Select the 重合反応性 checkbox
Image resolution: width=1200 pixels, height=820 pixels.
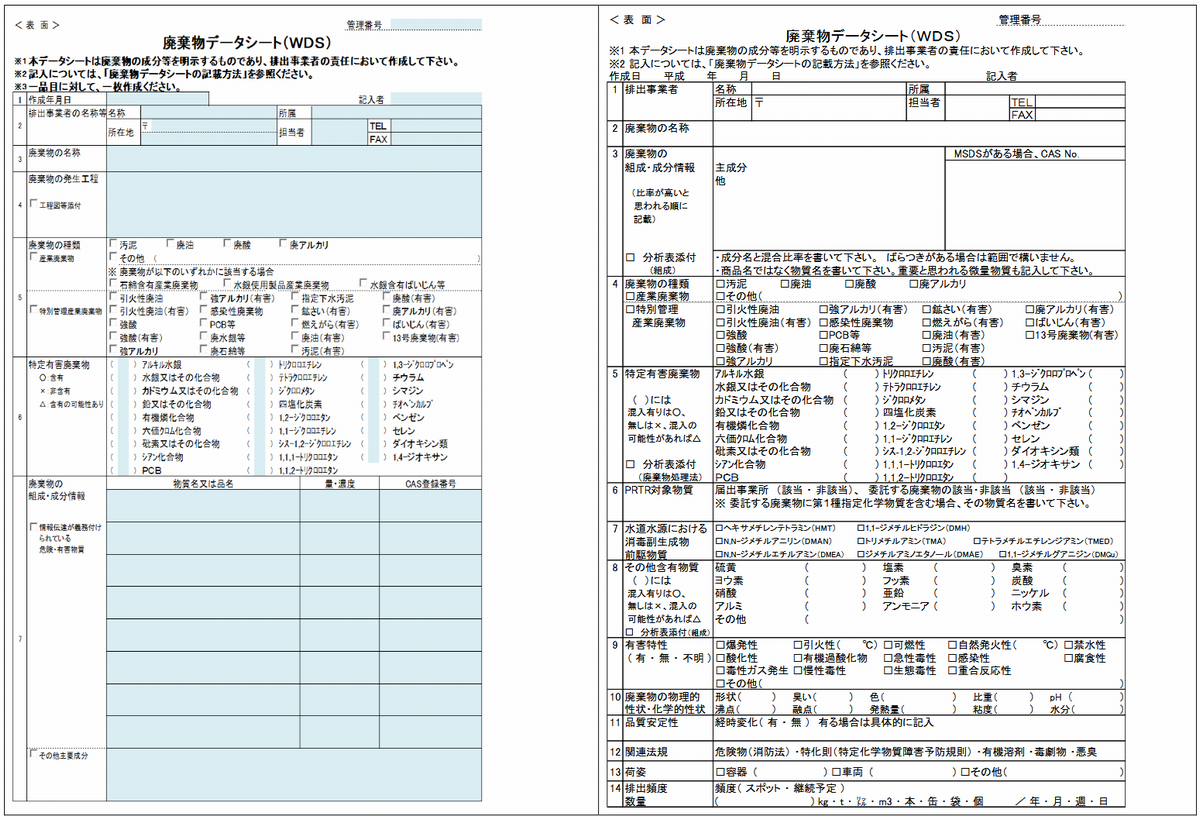click(952, 671)
